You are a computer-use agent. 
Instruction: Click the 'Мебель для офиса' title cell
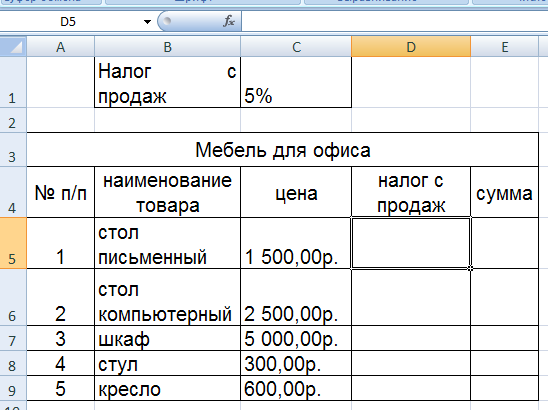[x=282, y=150]
